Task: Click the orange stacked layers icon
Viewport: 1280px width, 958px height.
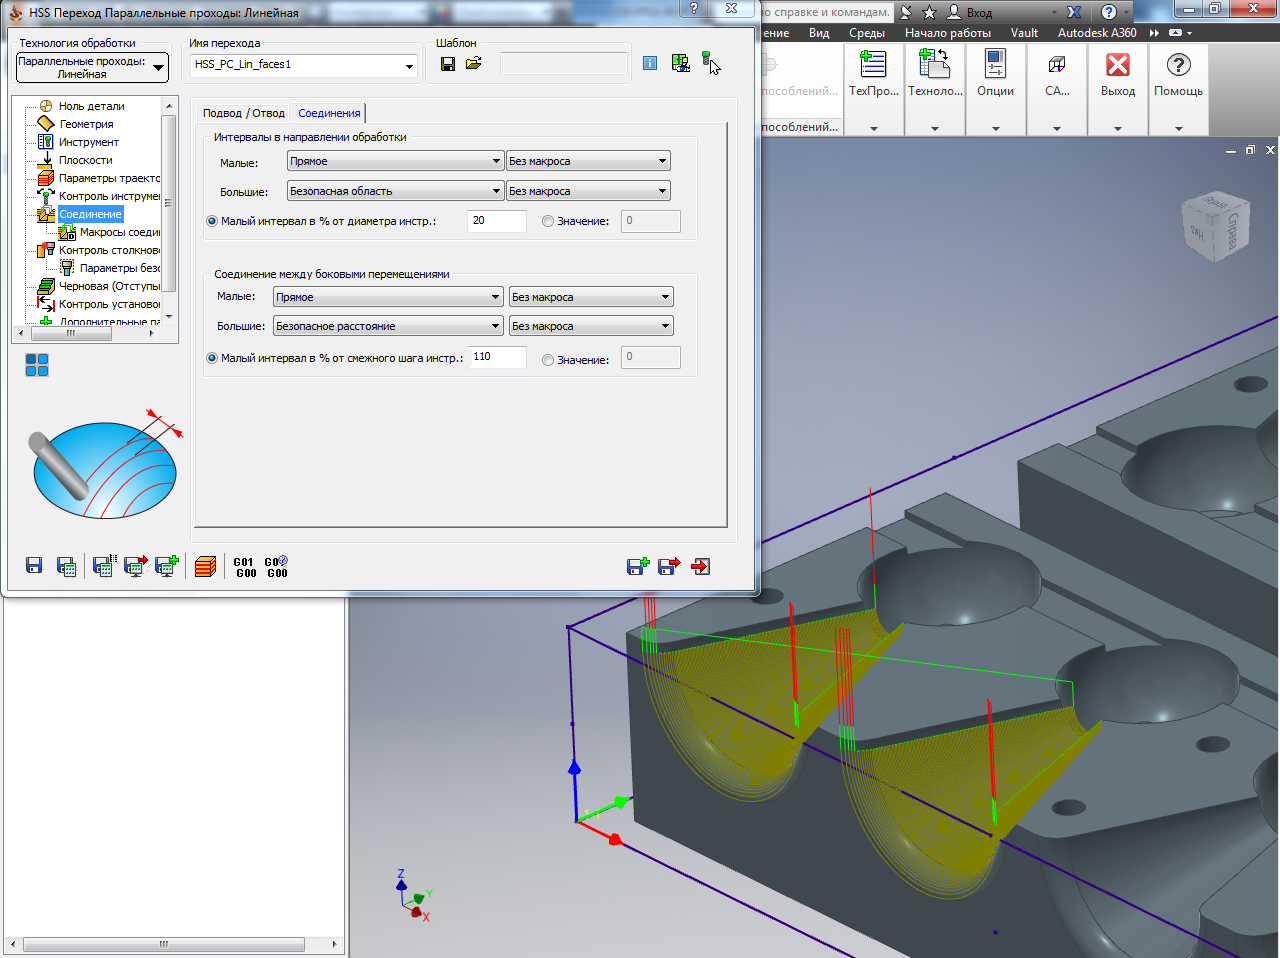Action: pyautogui.click(x=205, y=567)
